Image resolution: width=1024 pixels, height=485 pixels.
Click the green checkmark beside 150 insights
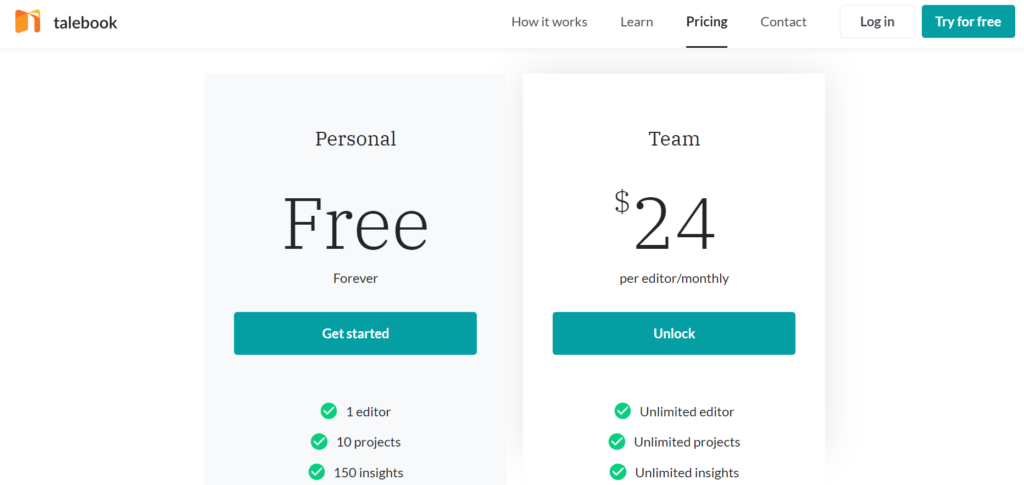click(316, 472)
